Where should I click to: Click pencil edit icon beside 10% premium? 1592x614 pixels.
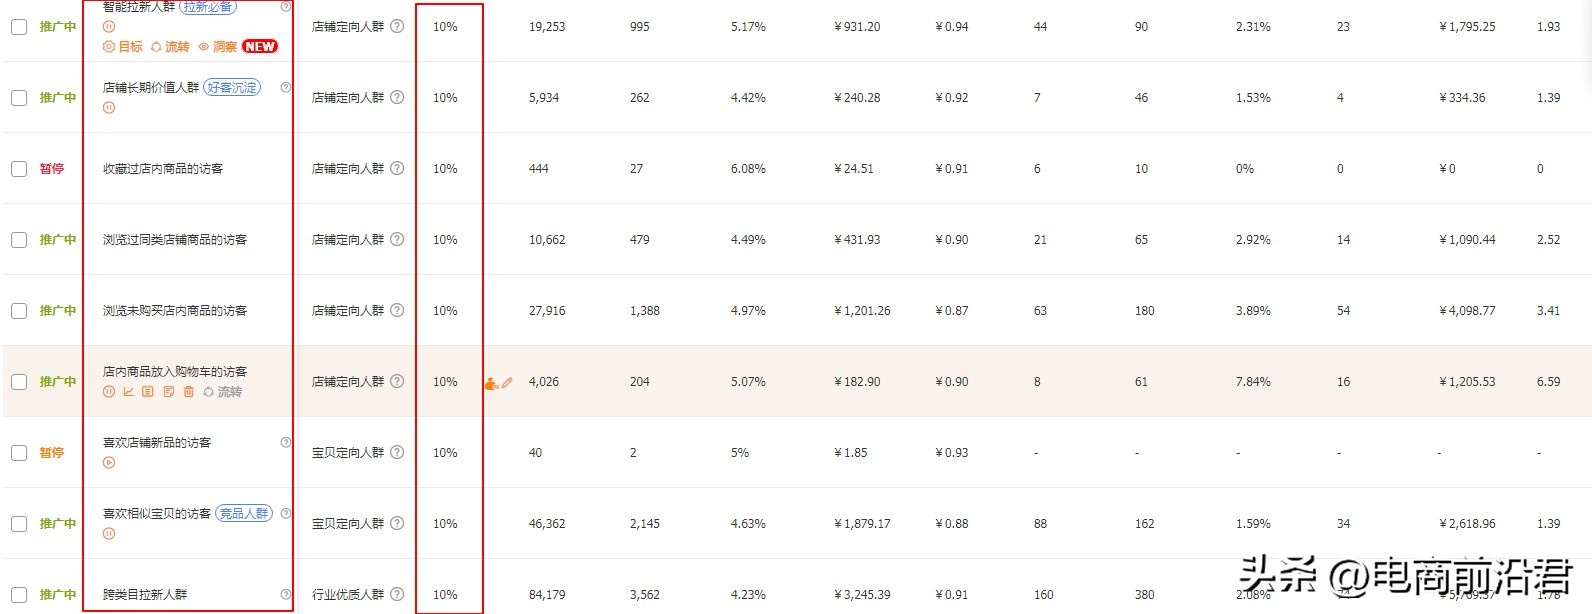tap(507, 382)
